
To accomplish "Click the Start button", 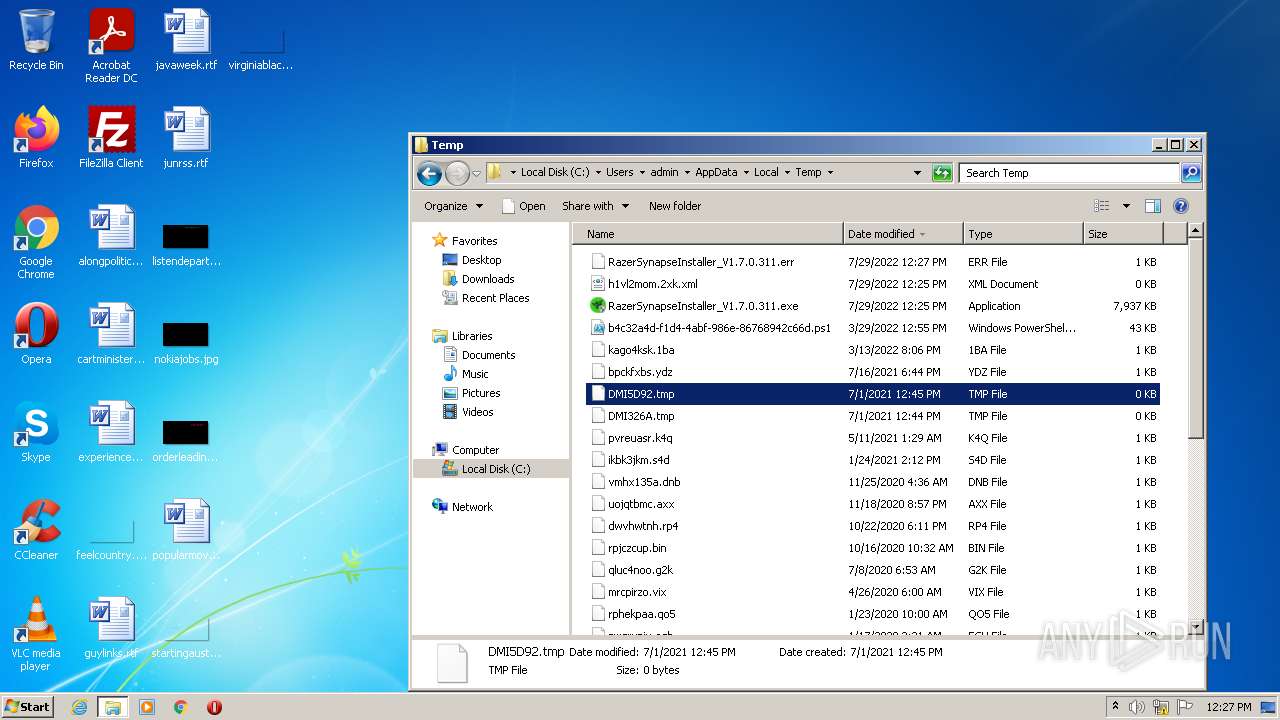I will pyautogui.click(x=28, y=707).
